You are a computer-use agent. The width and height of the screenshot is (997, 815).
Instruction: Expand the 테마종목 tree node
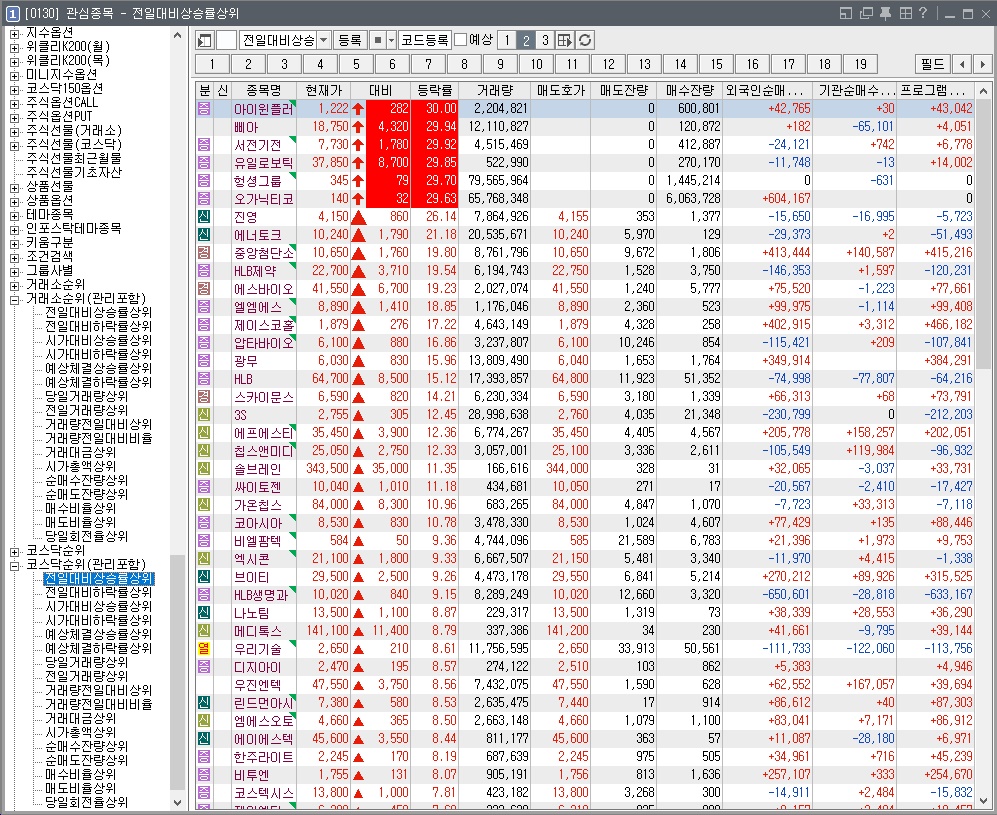click(14, 216)
